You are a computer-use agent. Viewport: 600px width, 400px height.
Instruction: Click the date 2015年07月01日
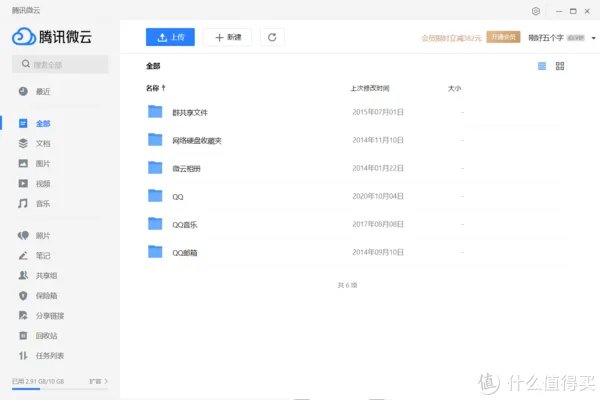(378, 112)
